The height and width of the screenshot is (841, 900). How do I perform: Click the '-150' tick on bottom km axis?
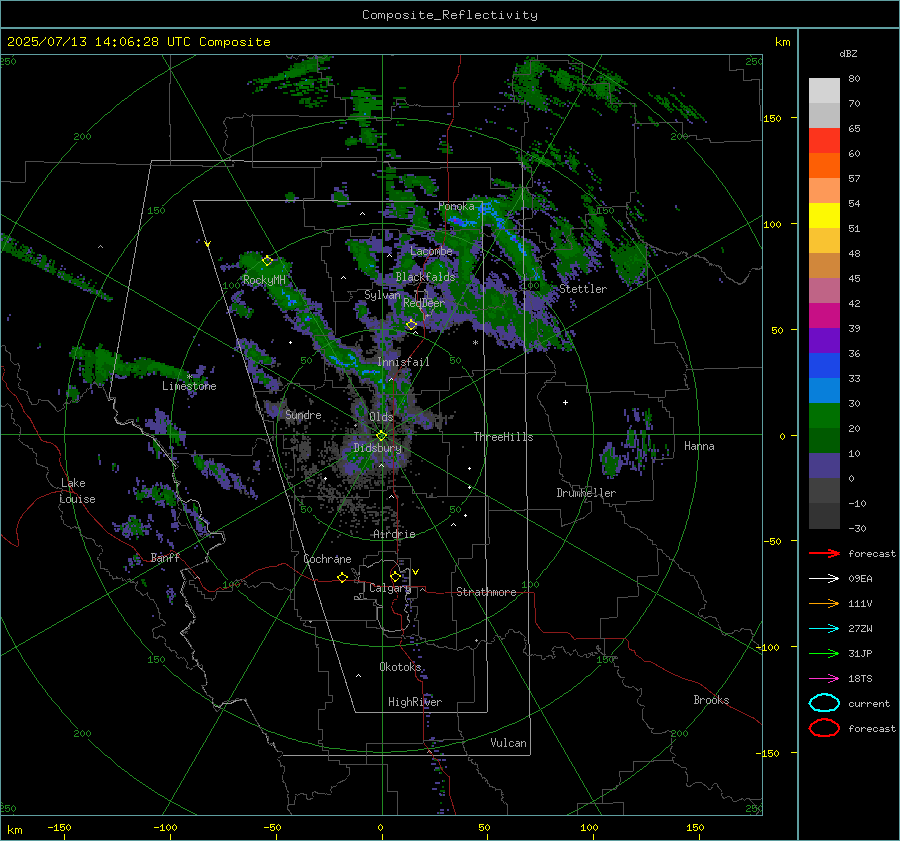(59, 827)
